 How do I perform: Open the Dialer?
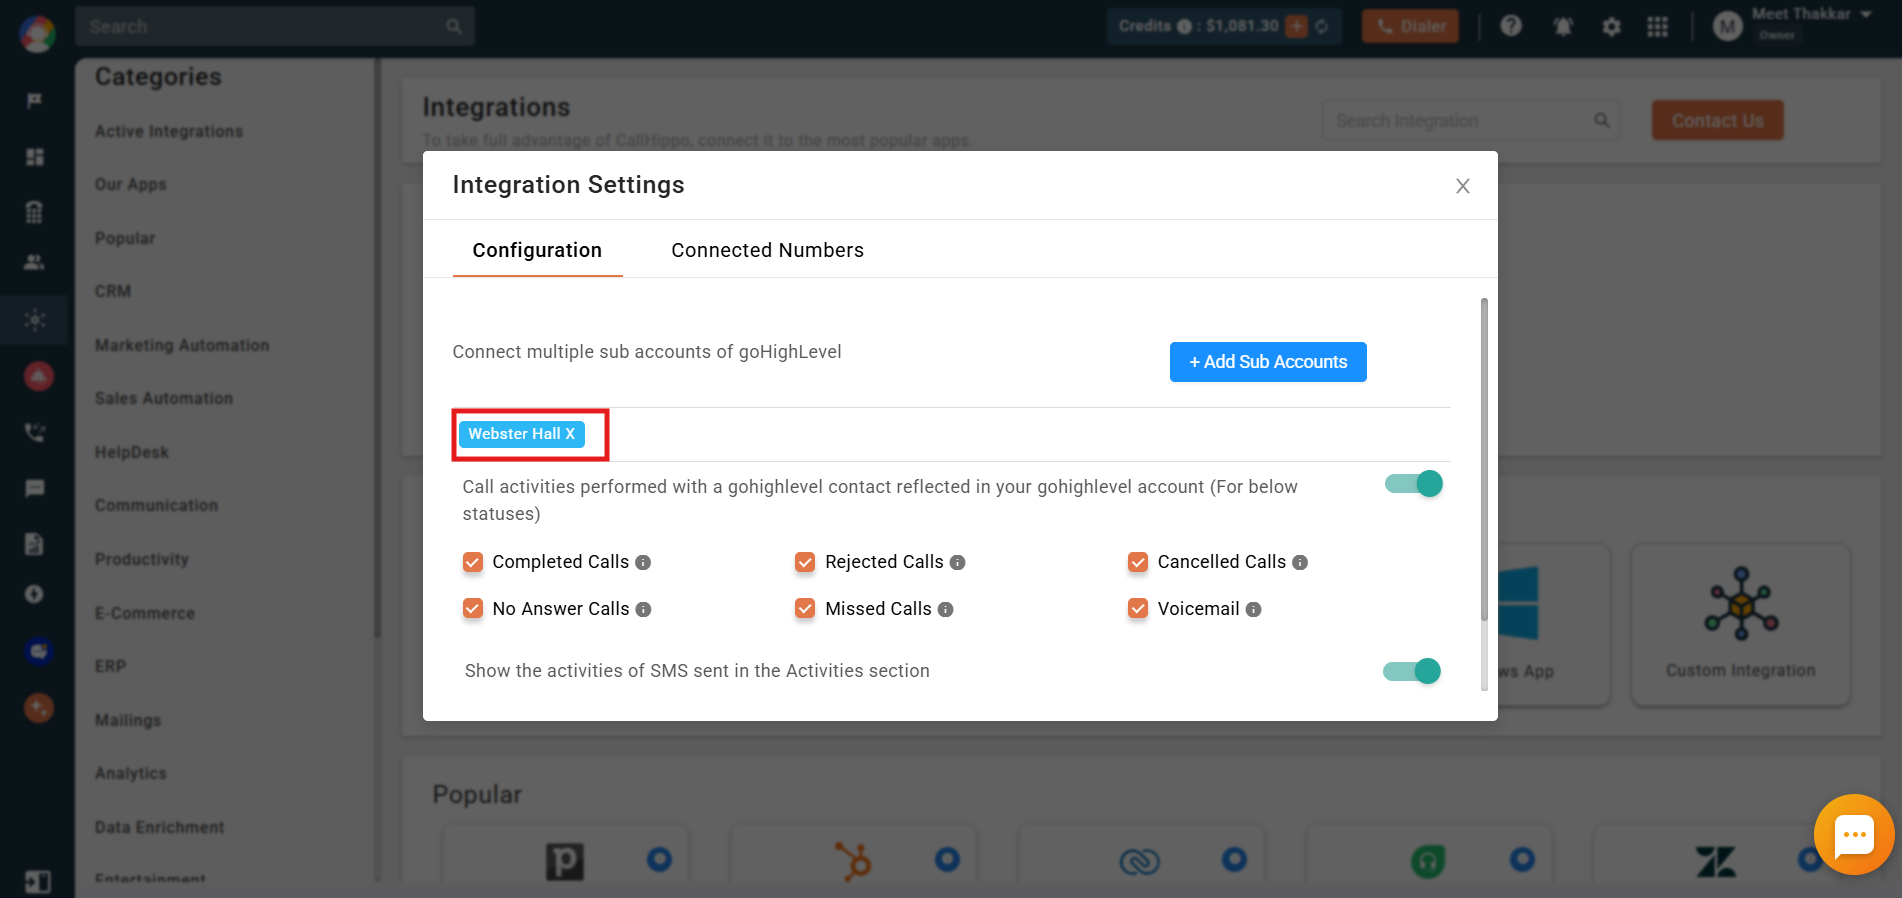coord(1410,26)
